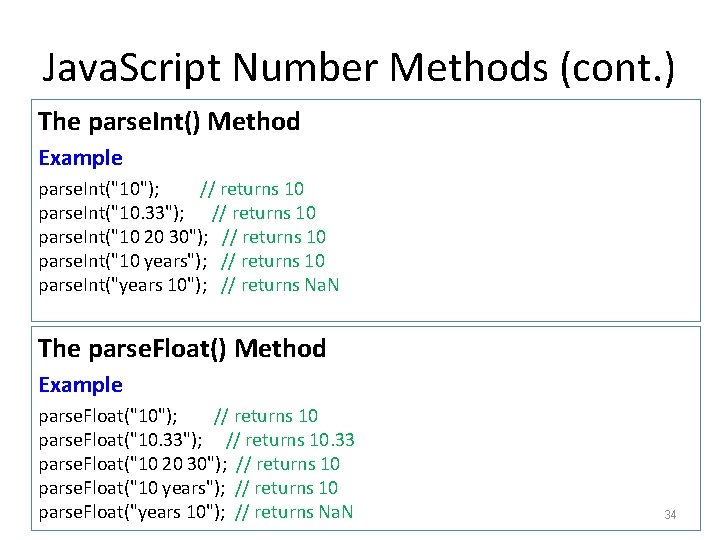Click the parseFloat("10.33"); code text
This screenshot has width=720, height=540.
(x=120, y=440)
